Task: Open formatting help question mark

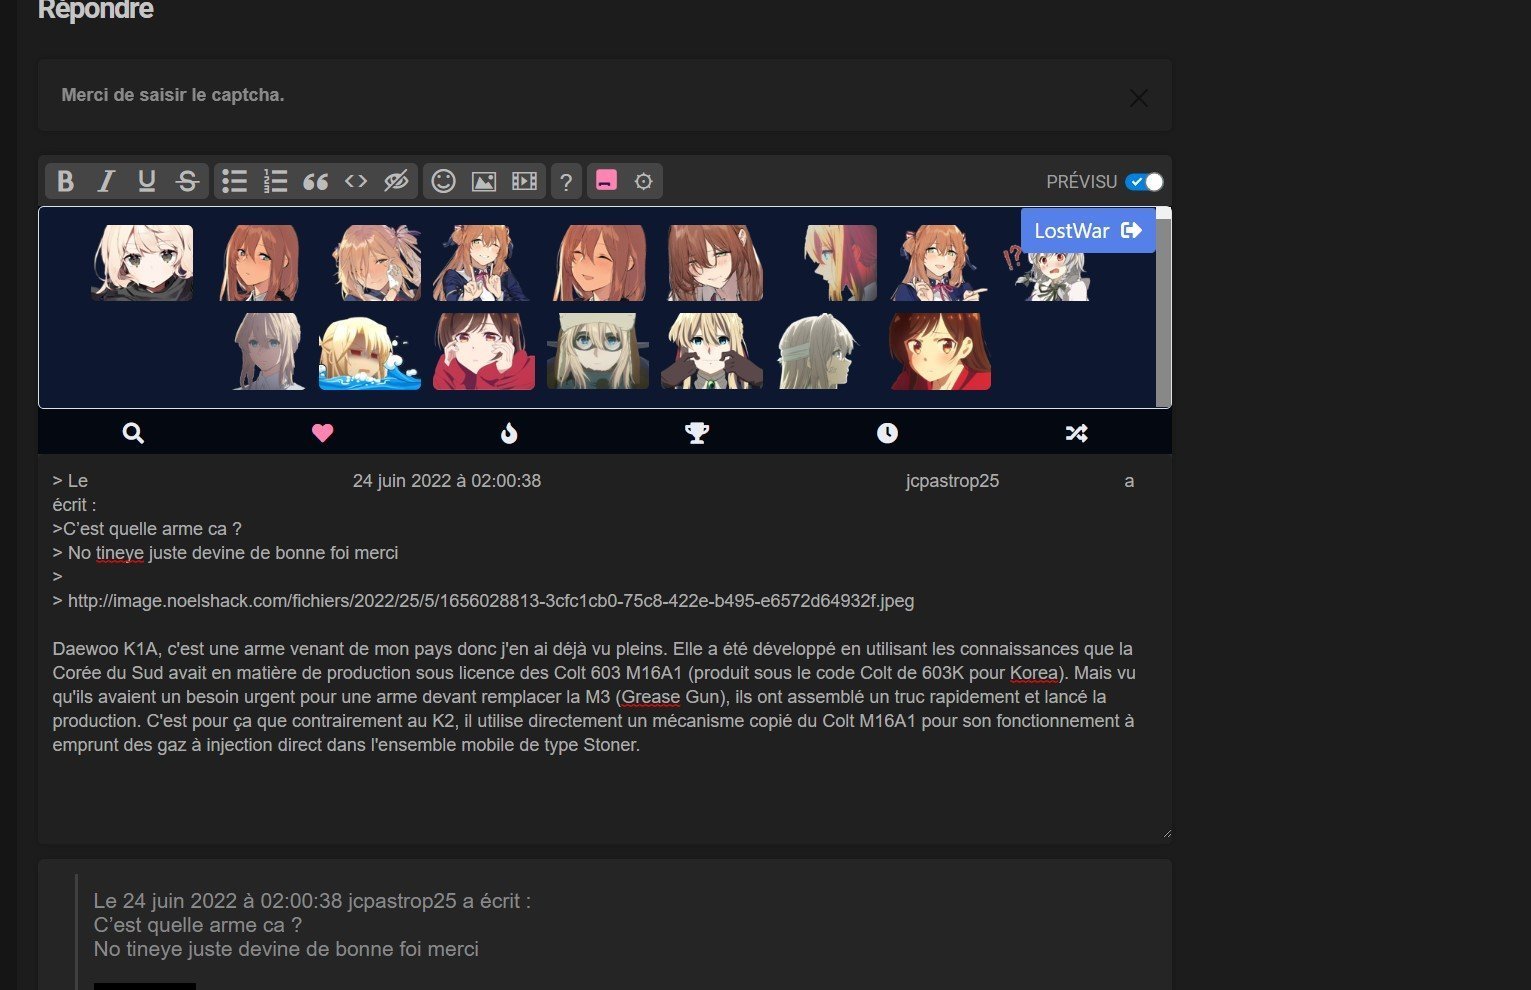Action: pos(566,181)
